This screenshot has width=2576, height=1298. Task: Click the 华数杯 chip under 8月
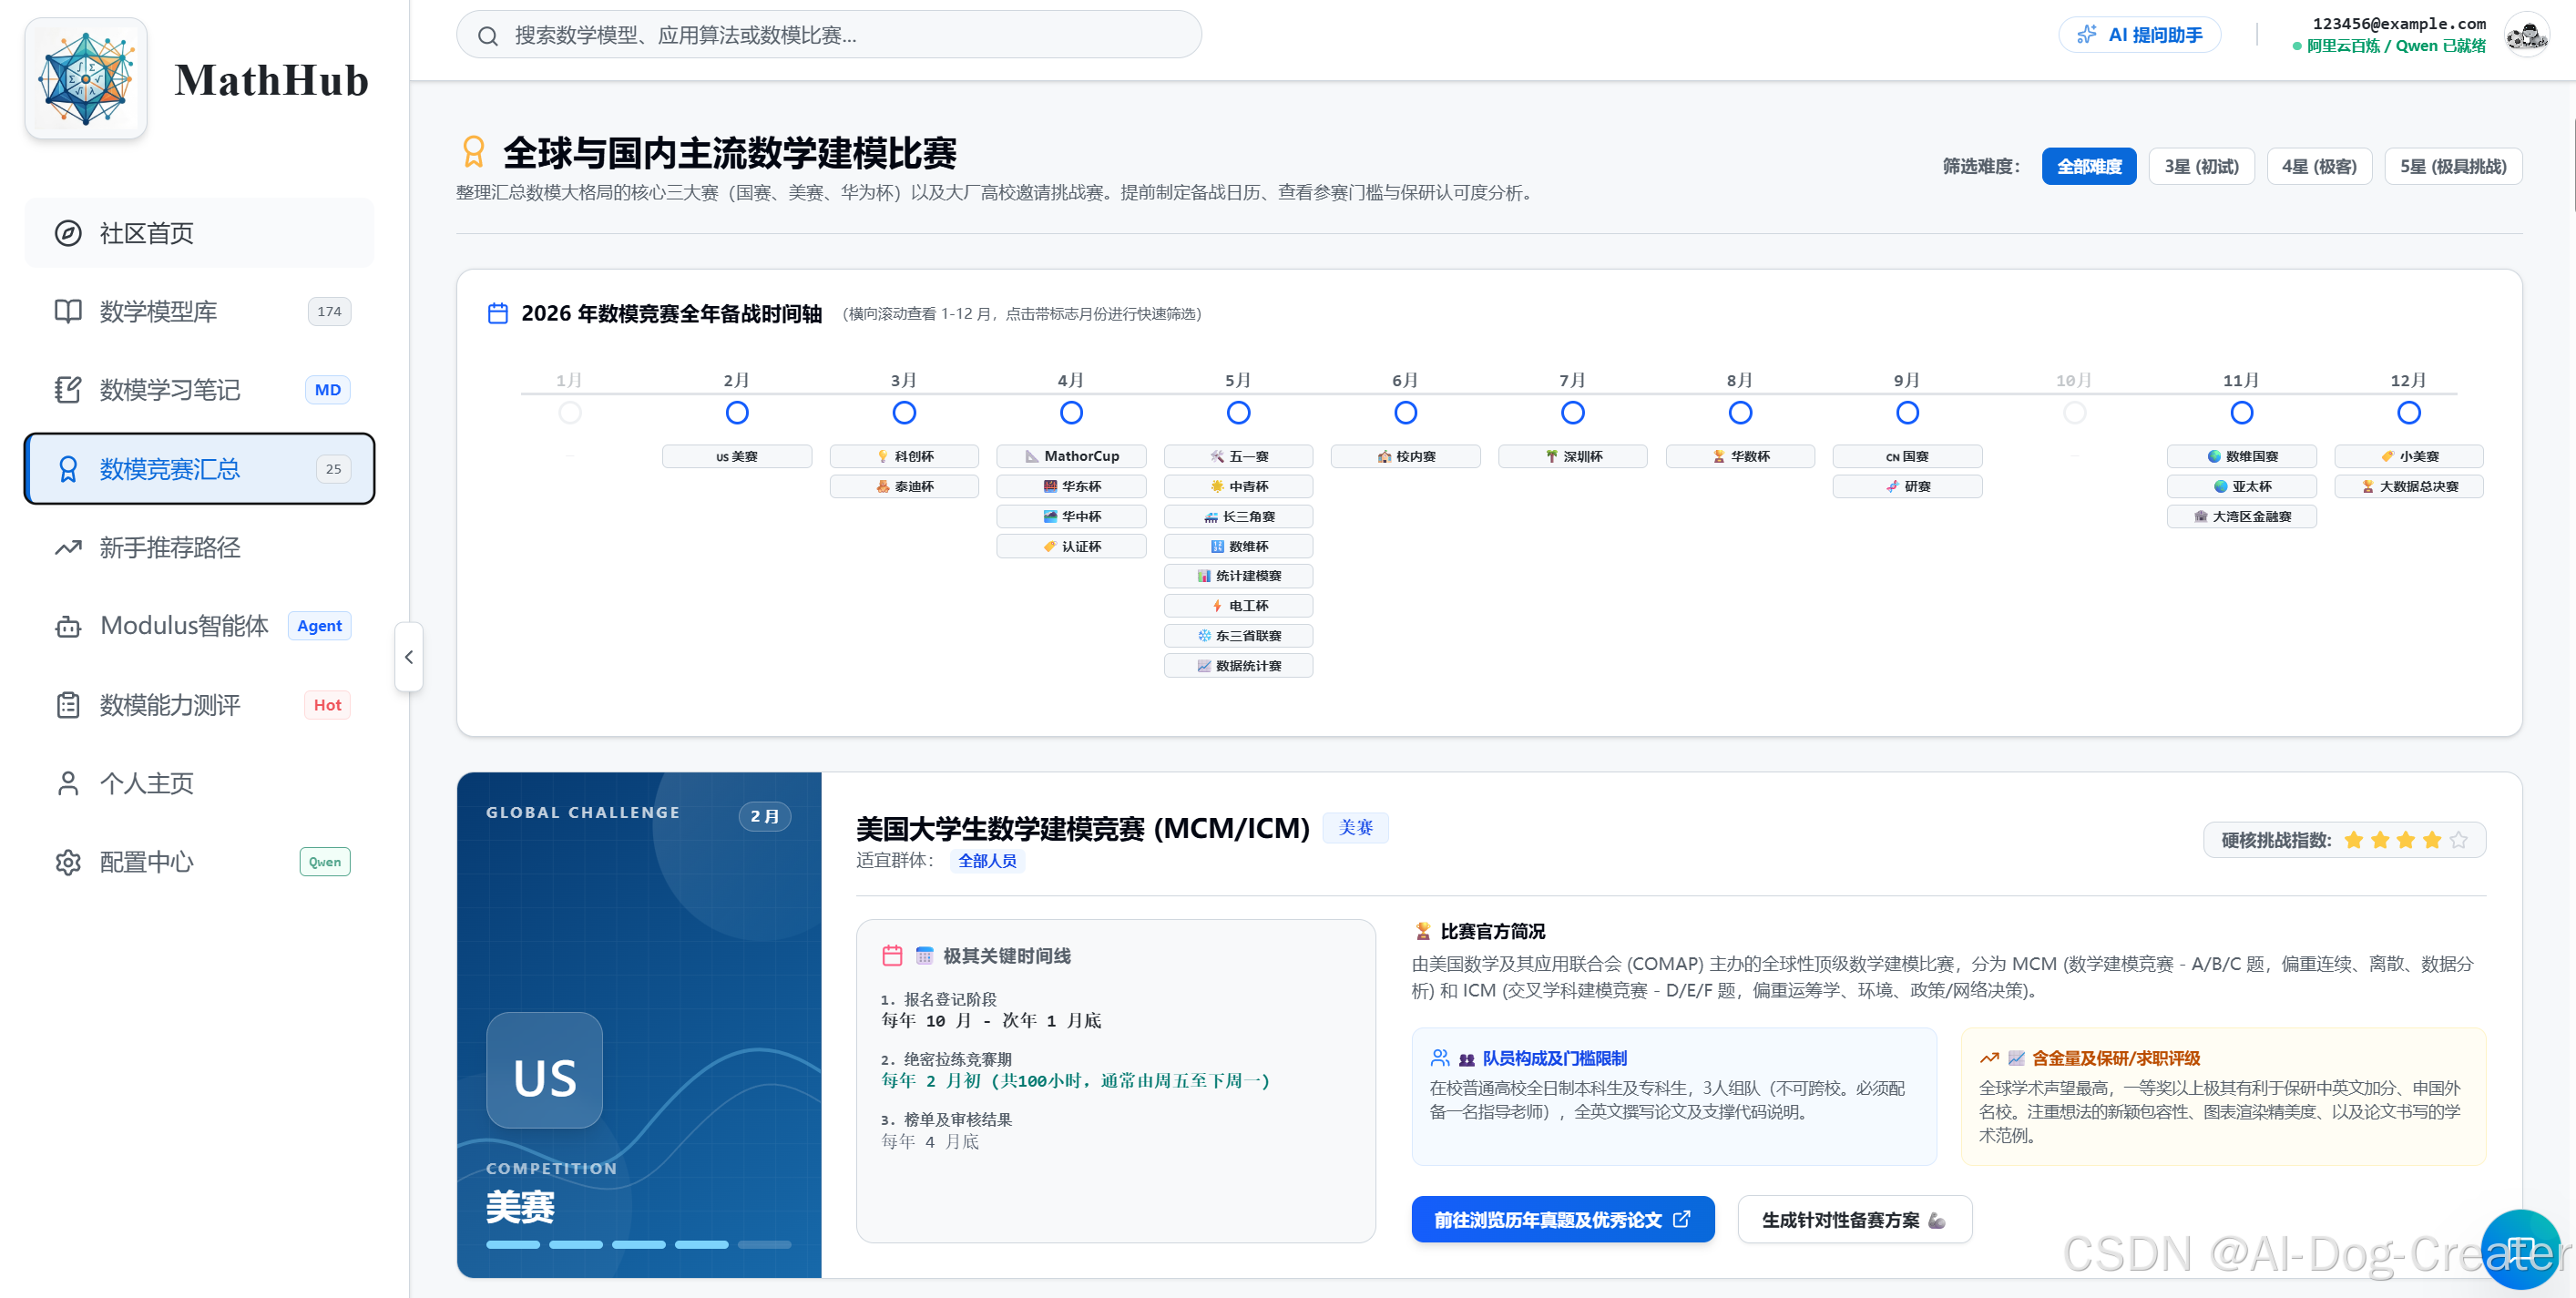pos(1741,456)
